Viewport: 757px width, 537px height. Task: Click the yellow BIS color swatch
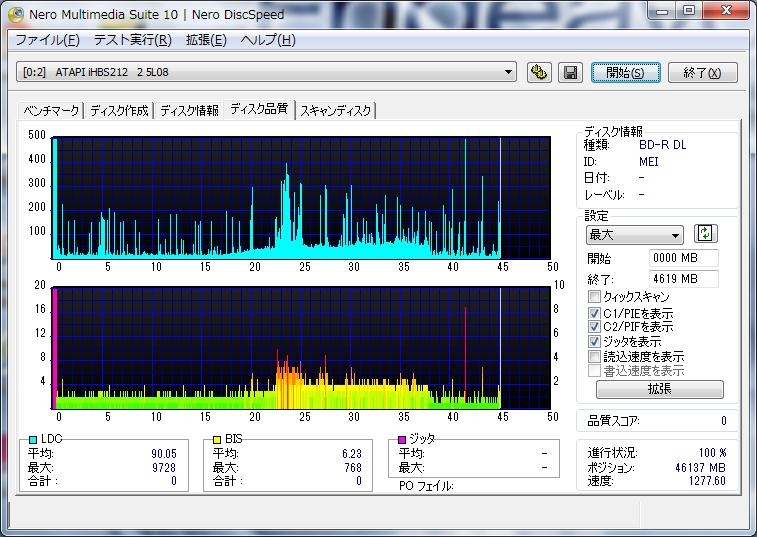tap(217, 439)
